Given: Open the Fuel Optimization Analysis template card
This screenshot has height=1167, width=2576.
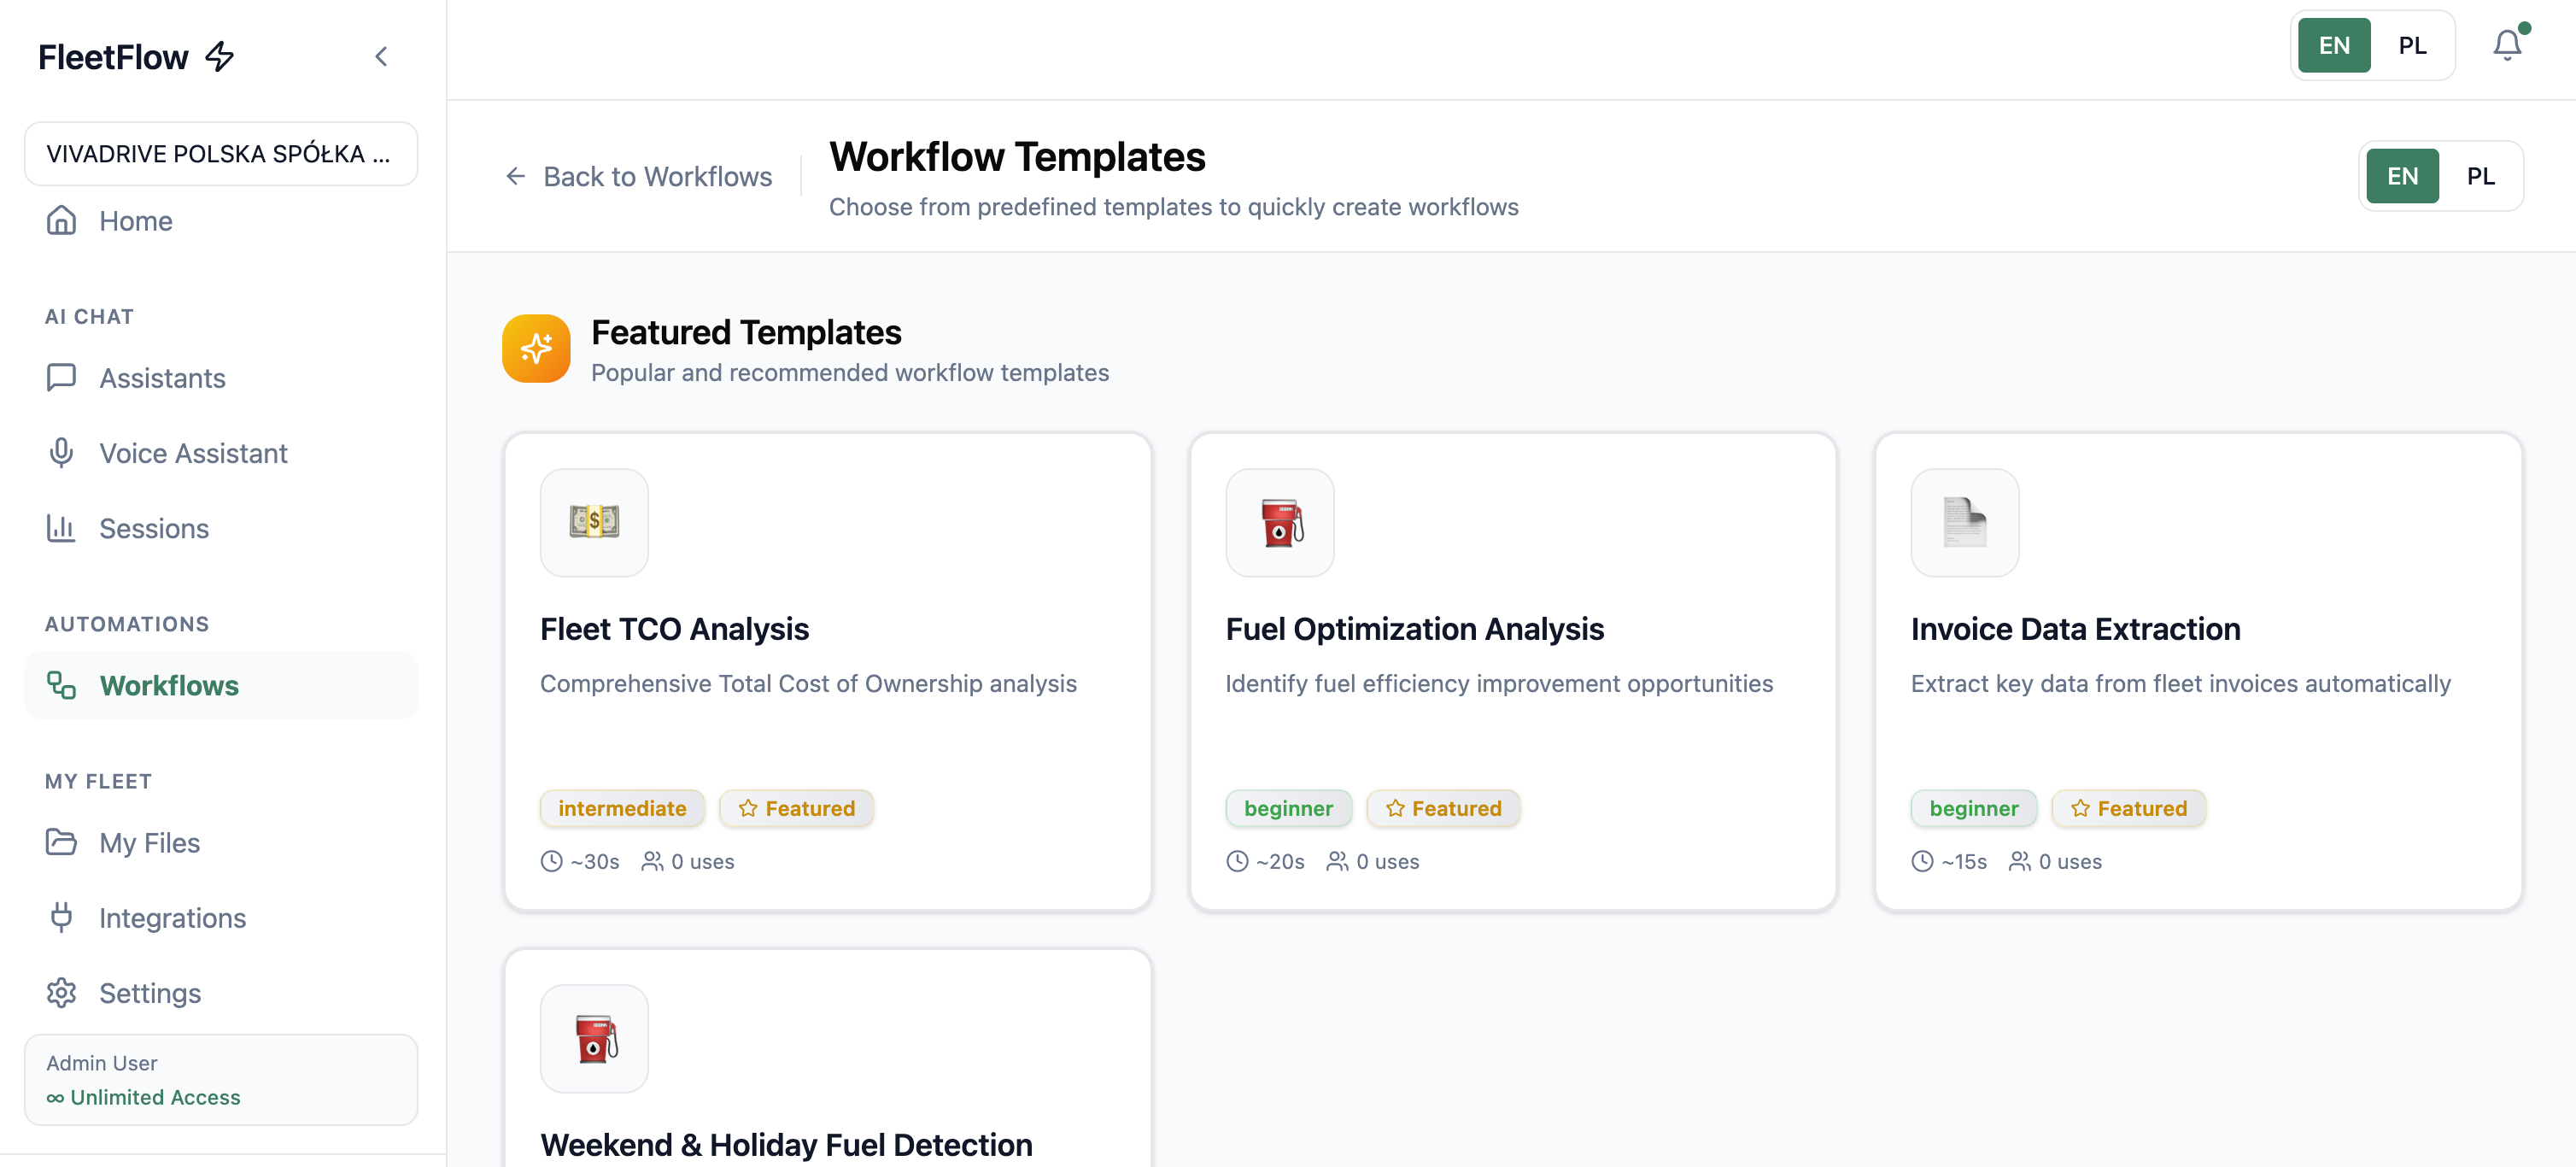Looking at the screenshot, I should coord(1512,671).
